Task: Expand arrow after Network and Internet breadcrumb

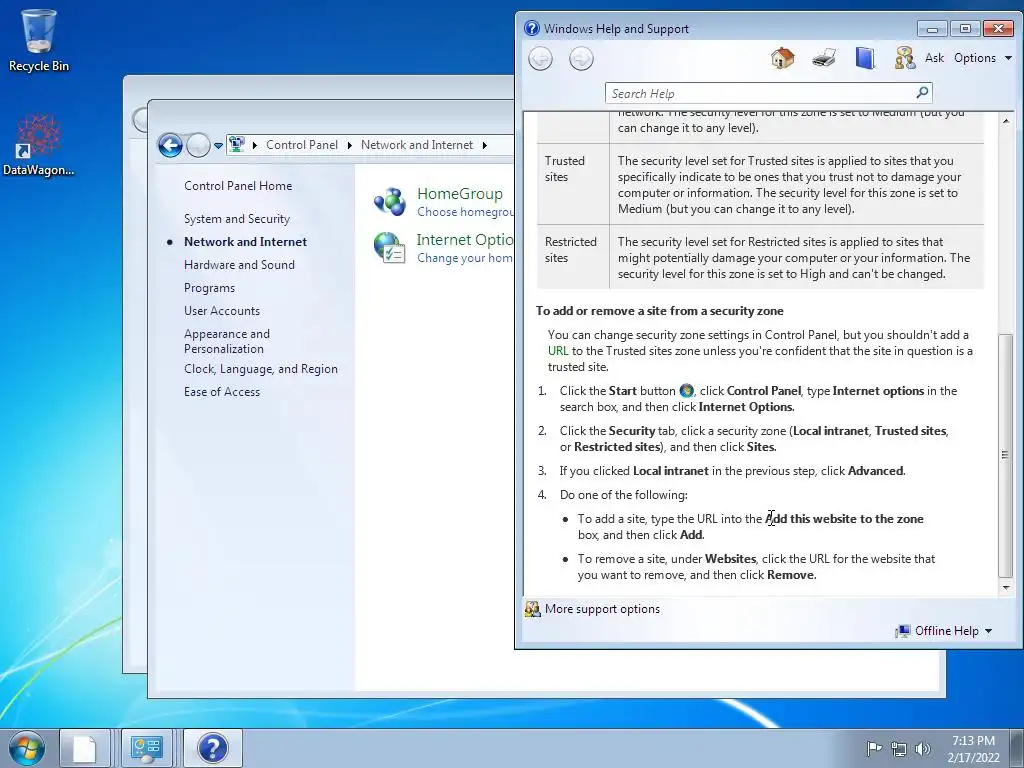Action: tap(485, 145)
